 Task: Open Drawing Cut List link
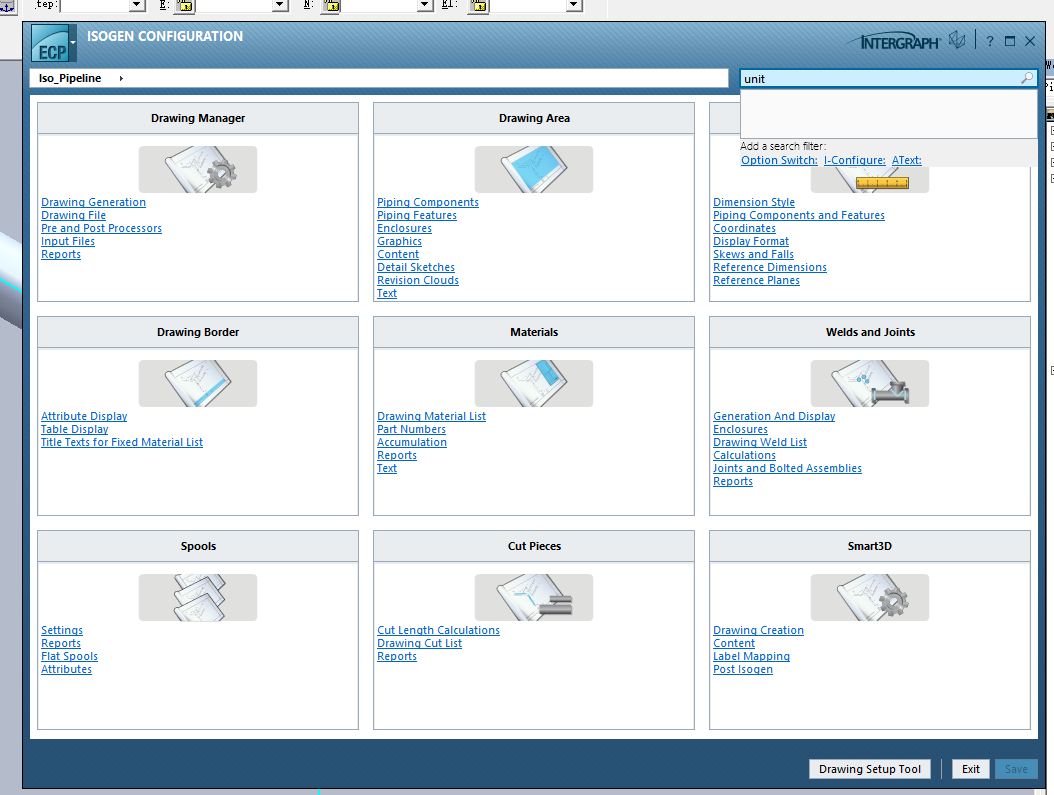(419, 643)
